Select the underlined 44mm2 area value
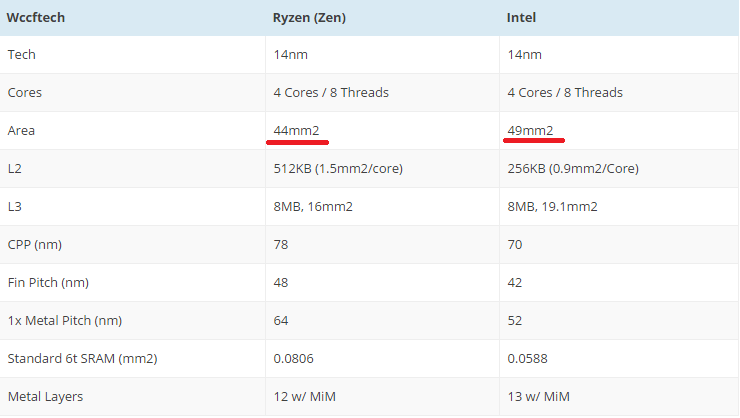 click(296, 131)
